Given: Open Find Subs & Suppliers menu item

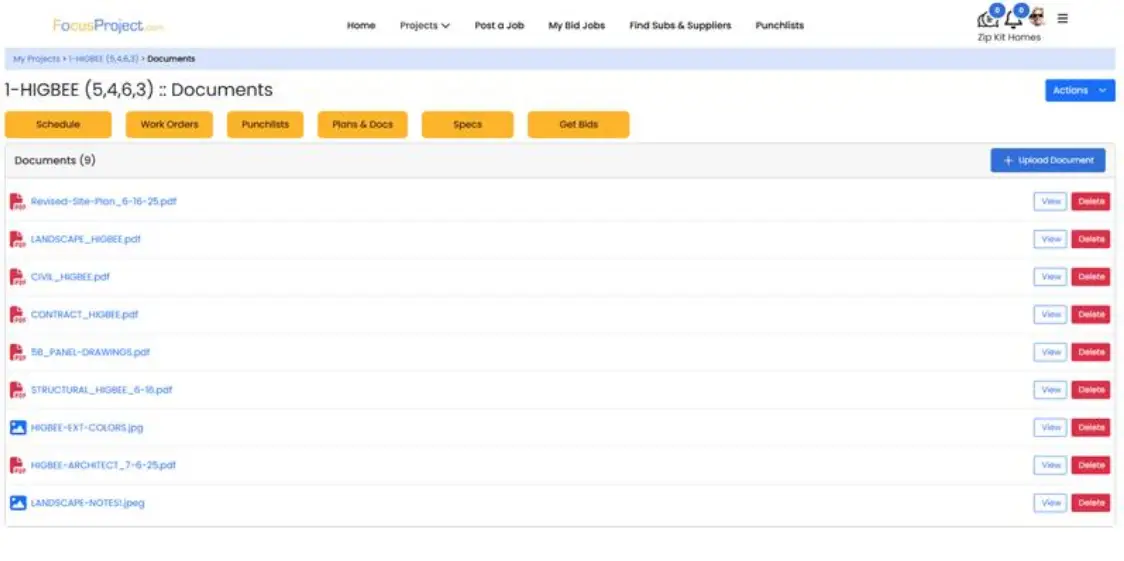Looking at the screenshot, I should pyautogui.click(x=680, y=26).
